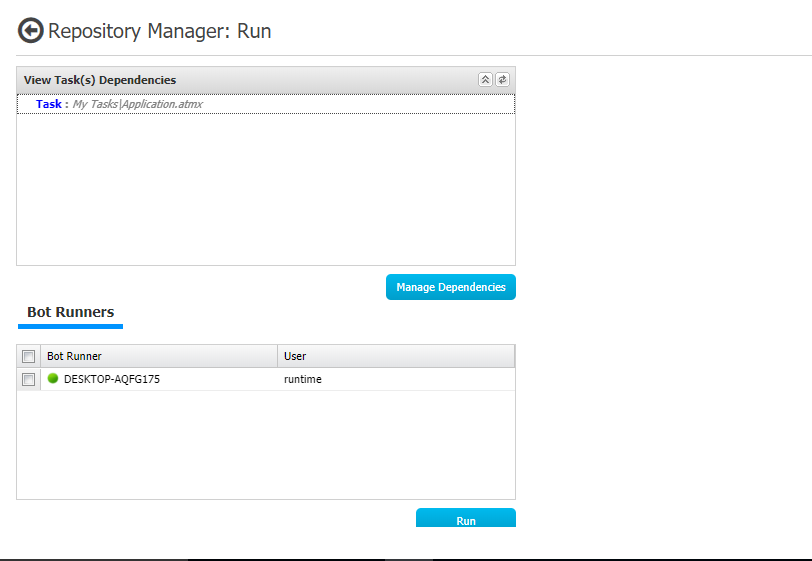Click the View Task(s) Dependencies panel title
The width and height of the screenshot is (812, 561).
click(100, 80)
